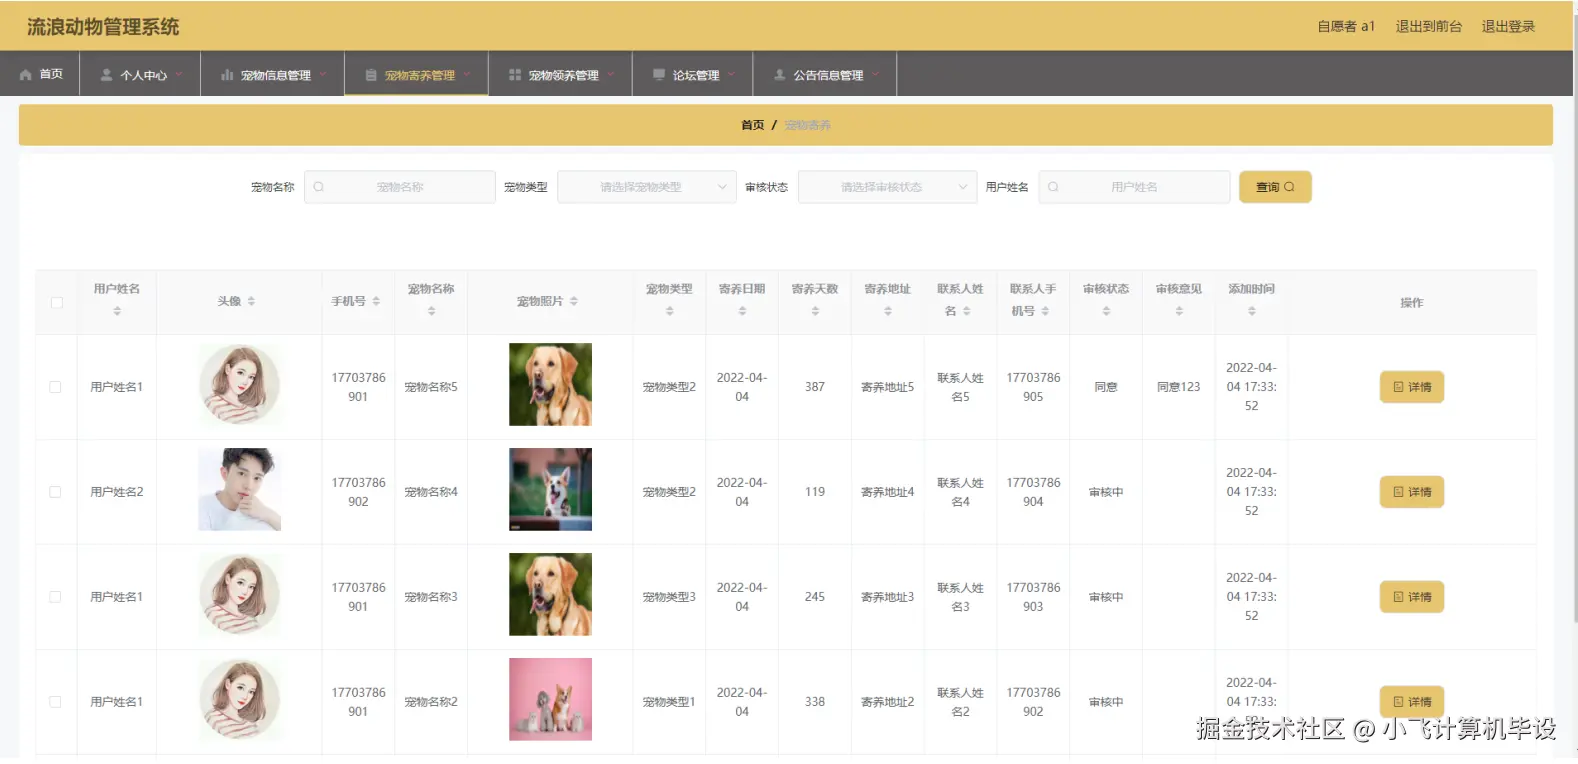Viewport: 1578px width, 764px height.
Task: Sort the table by the 用户姓名 column arrows
Action: tap(117, 311)
